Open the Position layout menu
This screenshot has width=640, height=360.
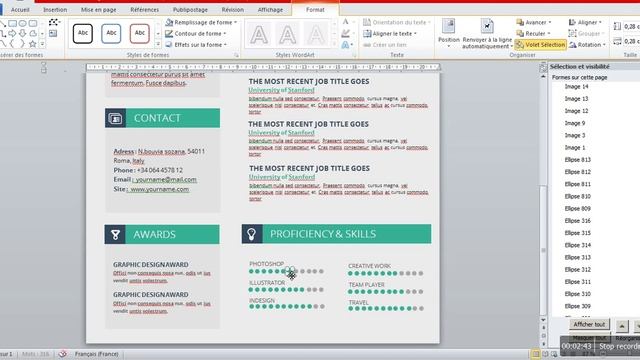pyautogui.click(x=449, y=33)
